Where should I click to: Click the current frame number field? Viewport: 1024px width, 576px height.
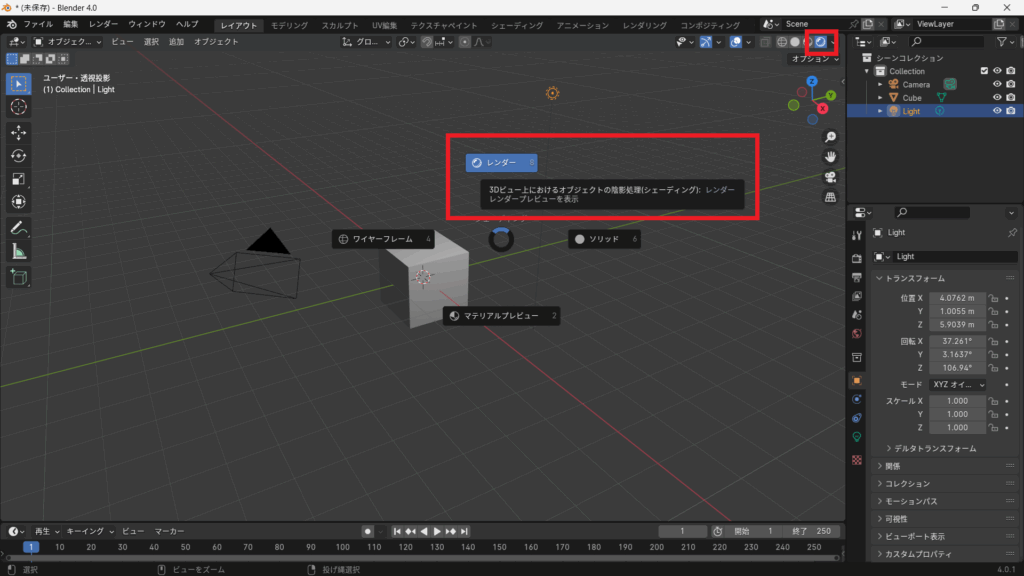pos(682,532)
